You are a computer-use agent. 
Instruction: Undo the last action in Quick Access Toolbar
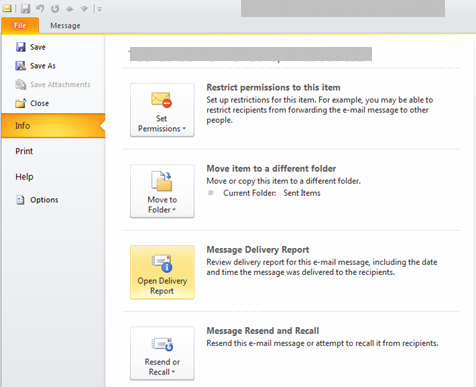coord(40,8)
